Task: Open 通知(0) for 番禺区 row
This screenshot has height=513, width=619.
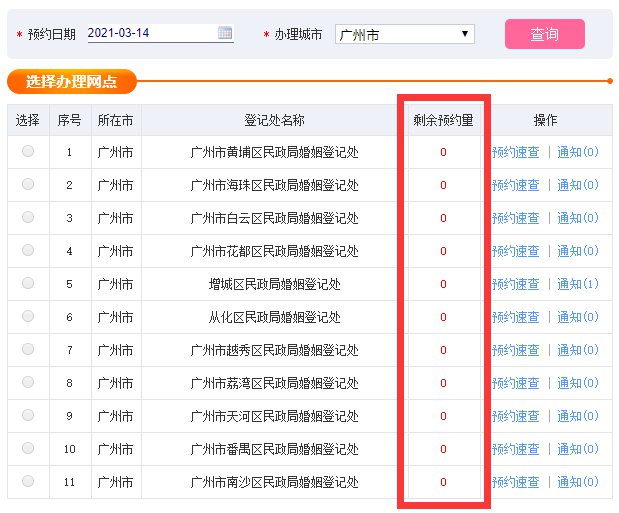Action: point(578,449)
